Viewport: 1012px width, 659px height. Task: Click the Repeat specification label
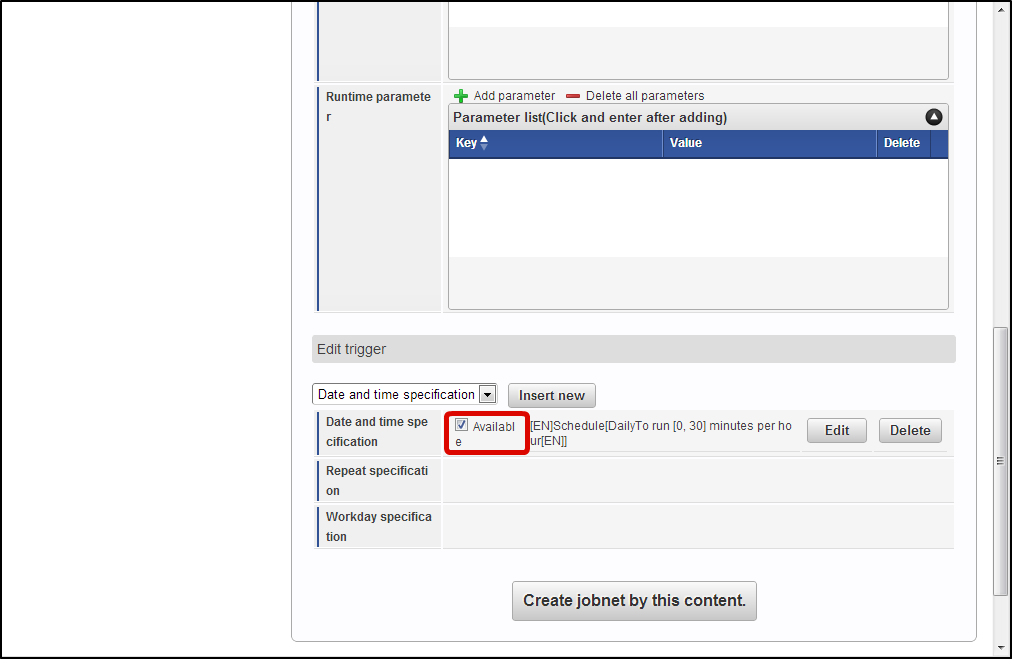pos(377,481)
